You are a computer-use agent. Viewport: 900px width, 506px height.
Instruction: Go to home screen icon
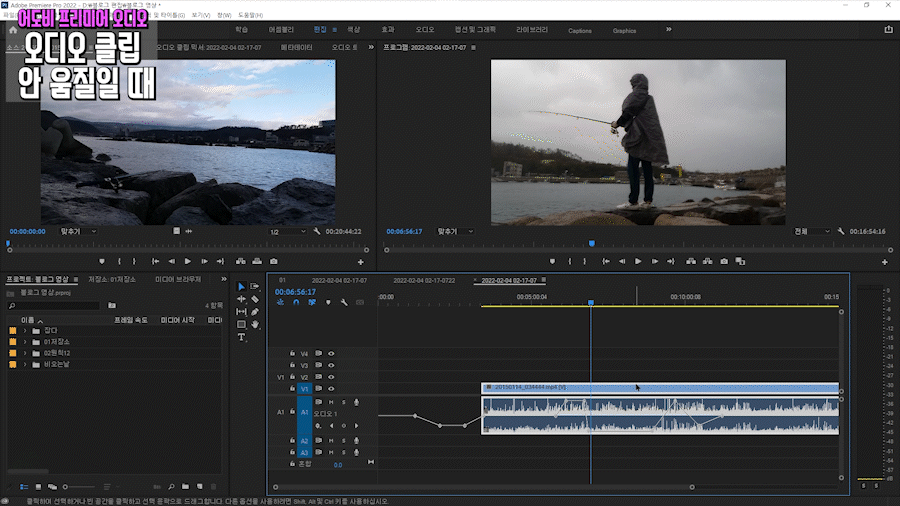13,30
